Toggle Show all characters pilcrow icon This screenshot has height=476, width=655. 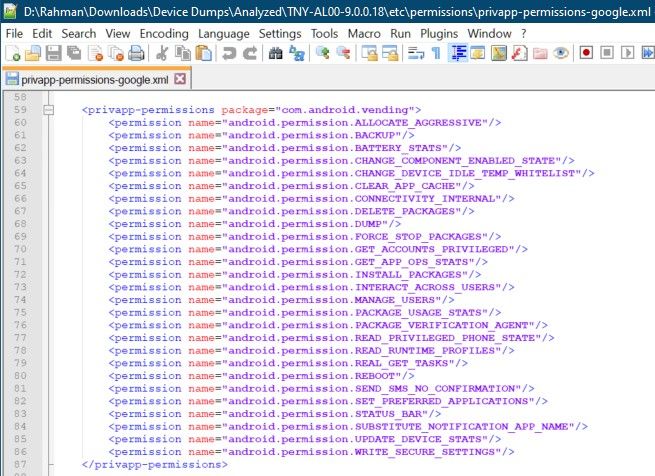(436, 53)
